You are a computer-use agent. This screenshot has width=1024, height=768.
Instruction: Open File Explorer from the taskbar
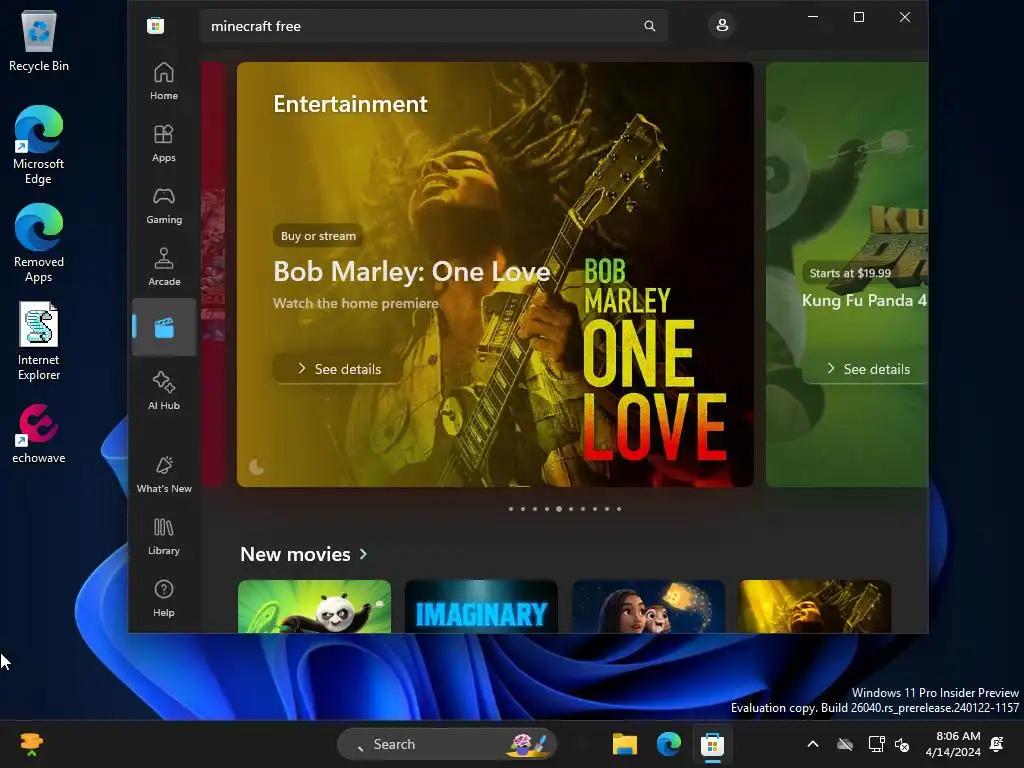[x=624, y=744]
